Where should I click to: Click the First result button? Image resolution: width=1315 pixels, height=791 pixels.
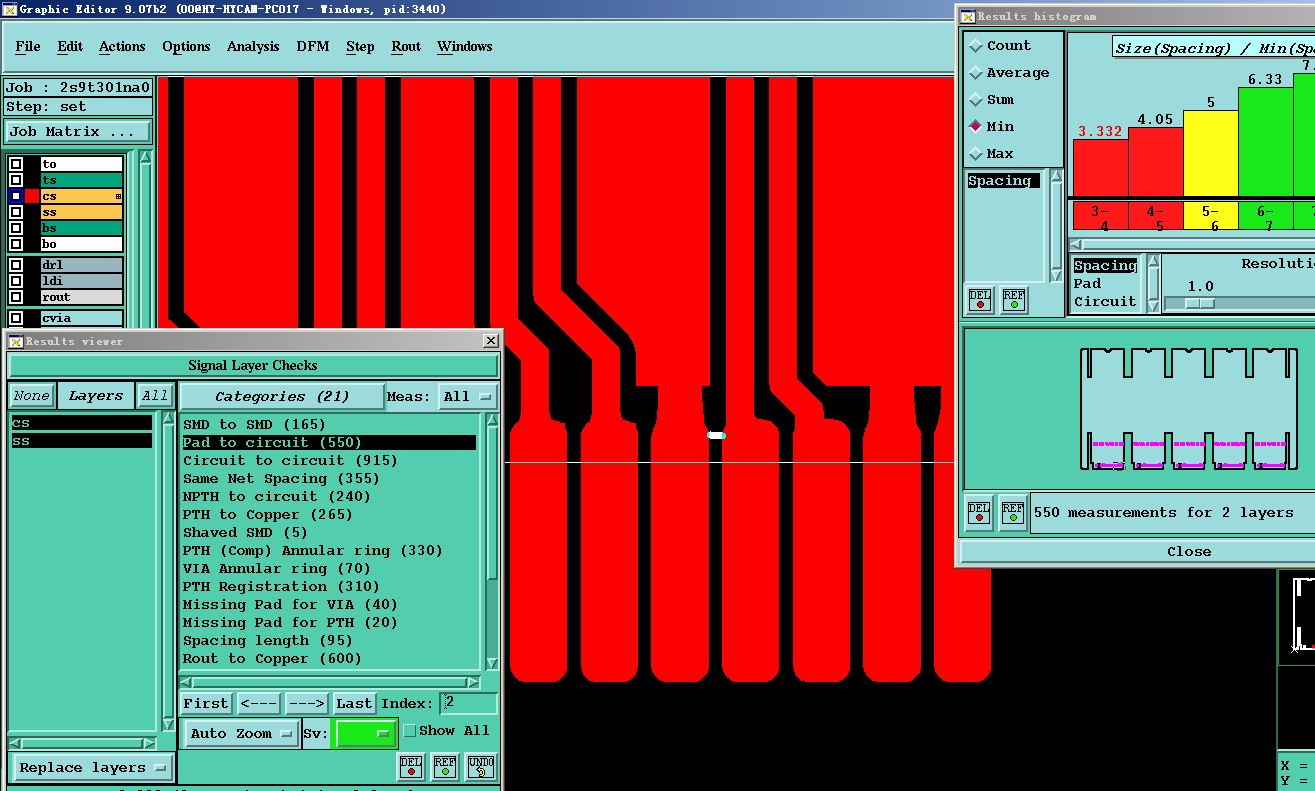coord(206,703)
